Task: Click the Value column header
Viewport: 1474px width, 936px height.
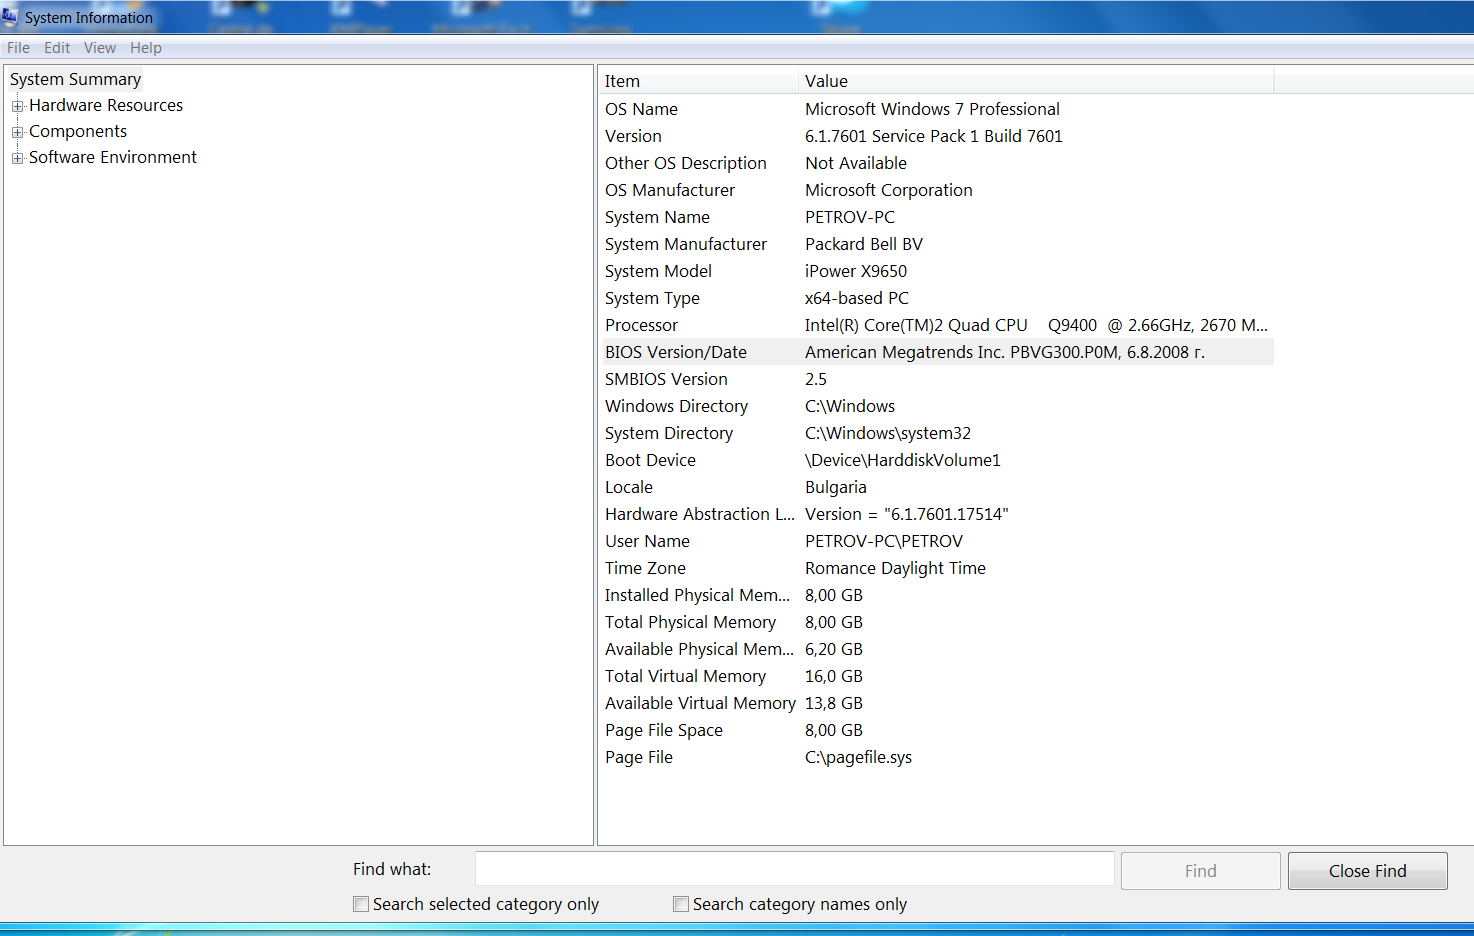Action: [1035, 81]
